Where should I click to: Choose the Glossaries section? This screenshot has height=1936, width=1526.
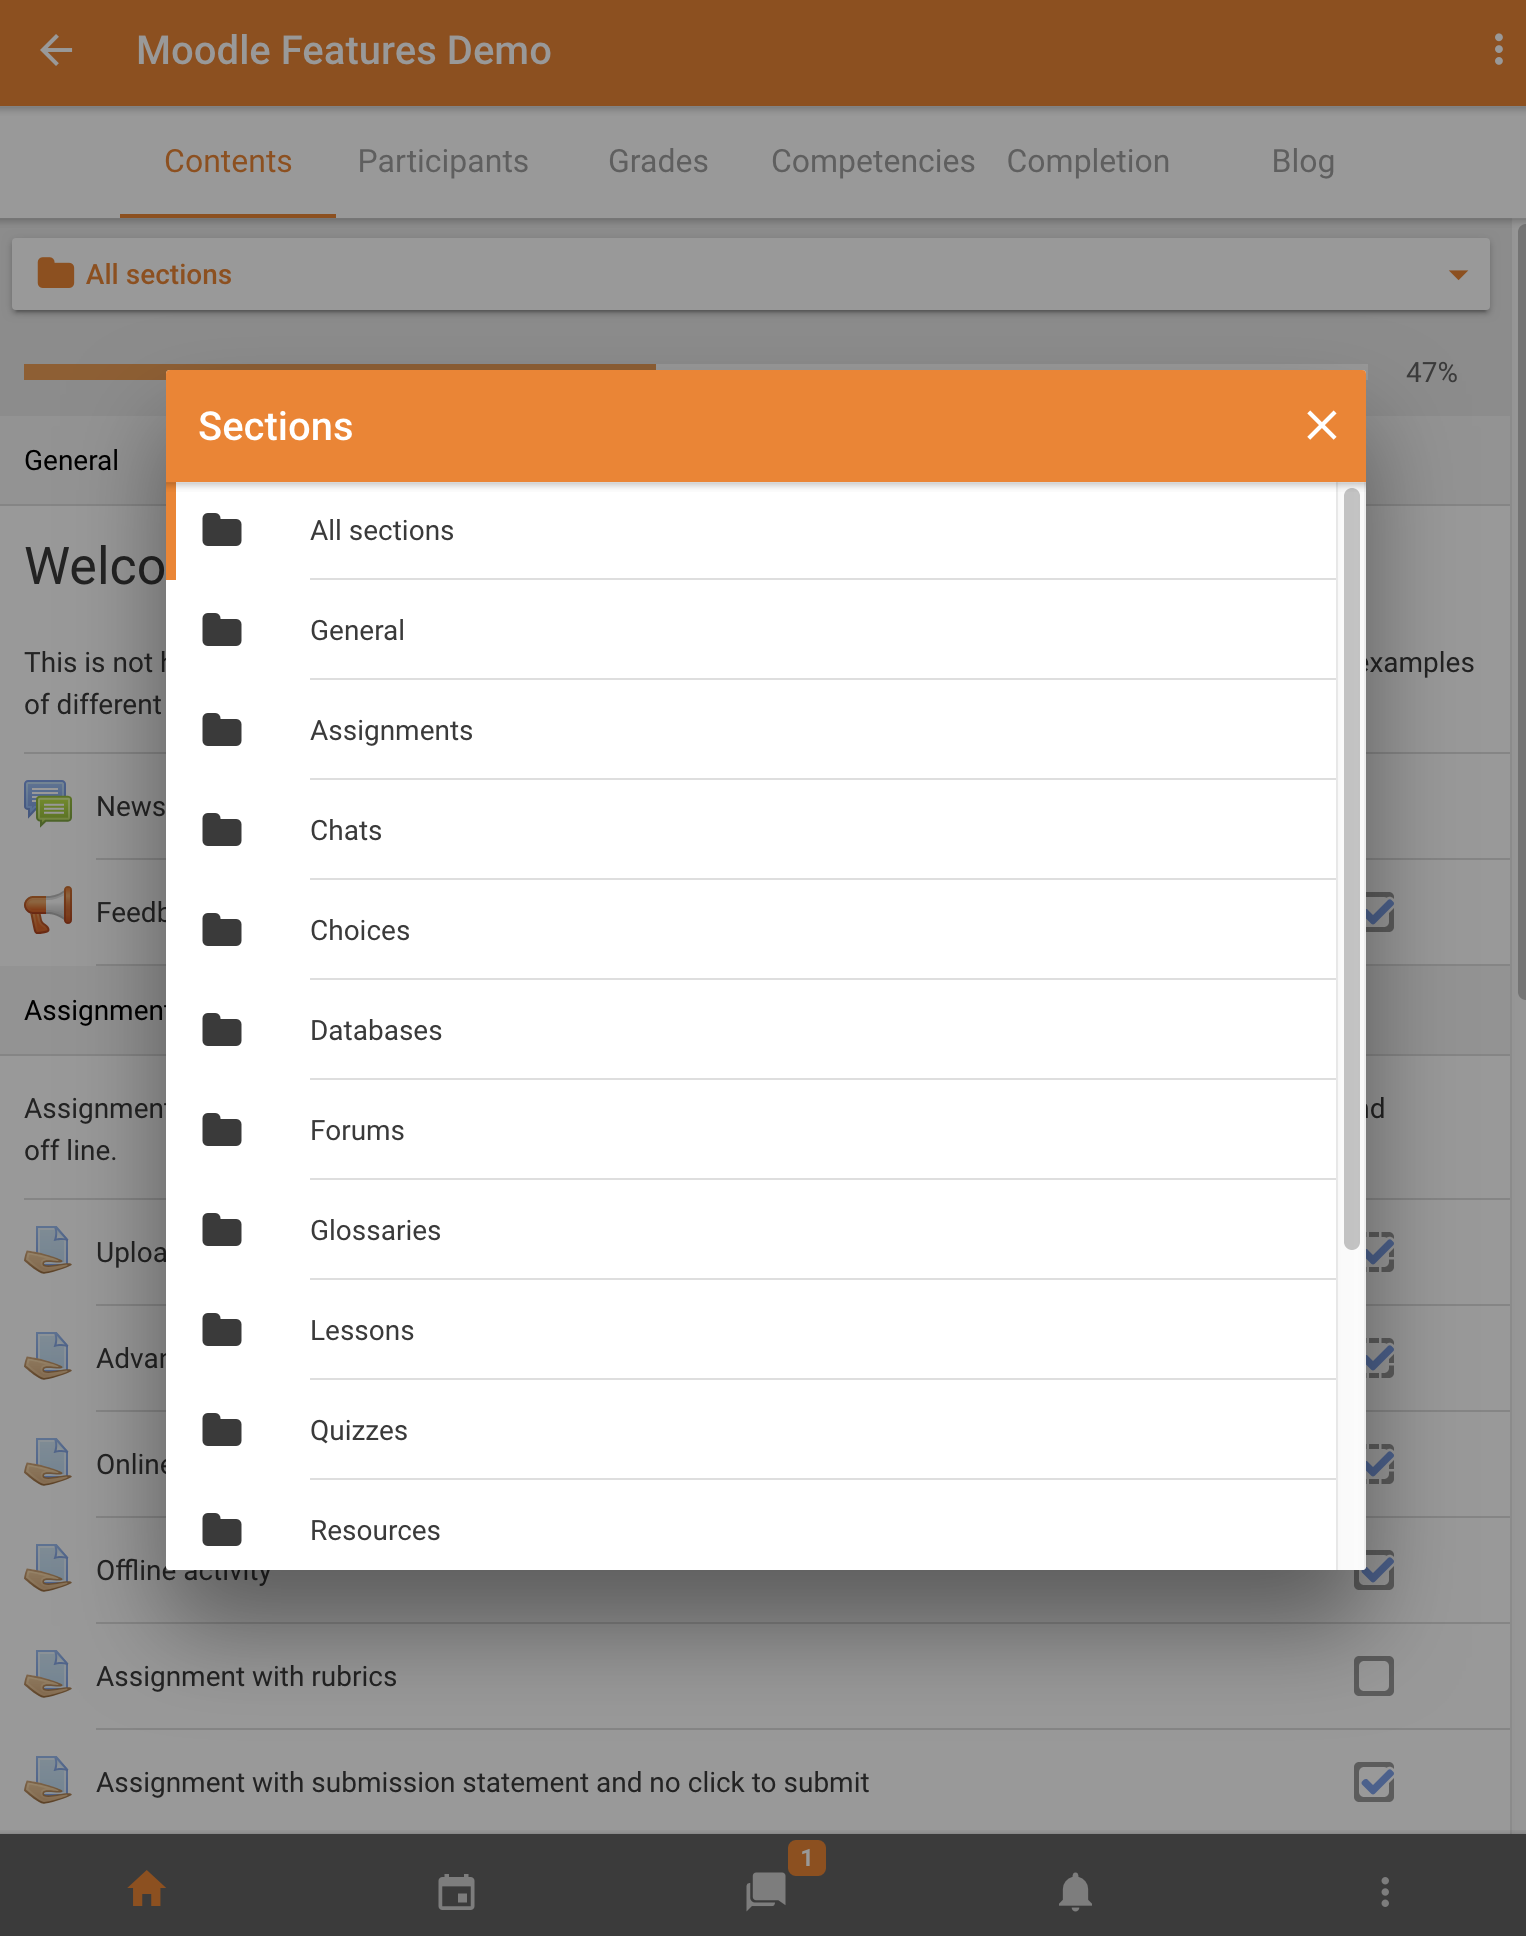click(x=751, y=1230)
